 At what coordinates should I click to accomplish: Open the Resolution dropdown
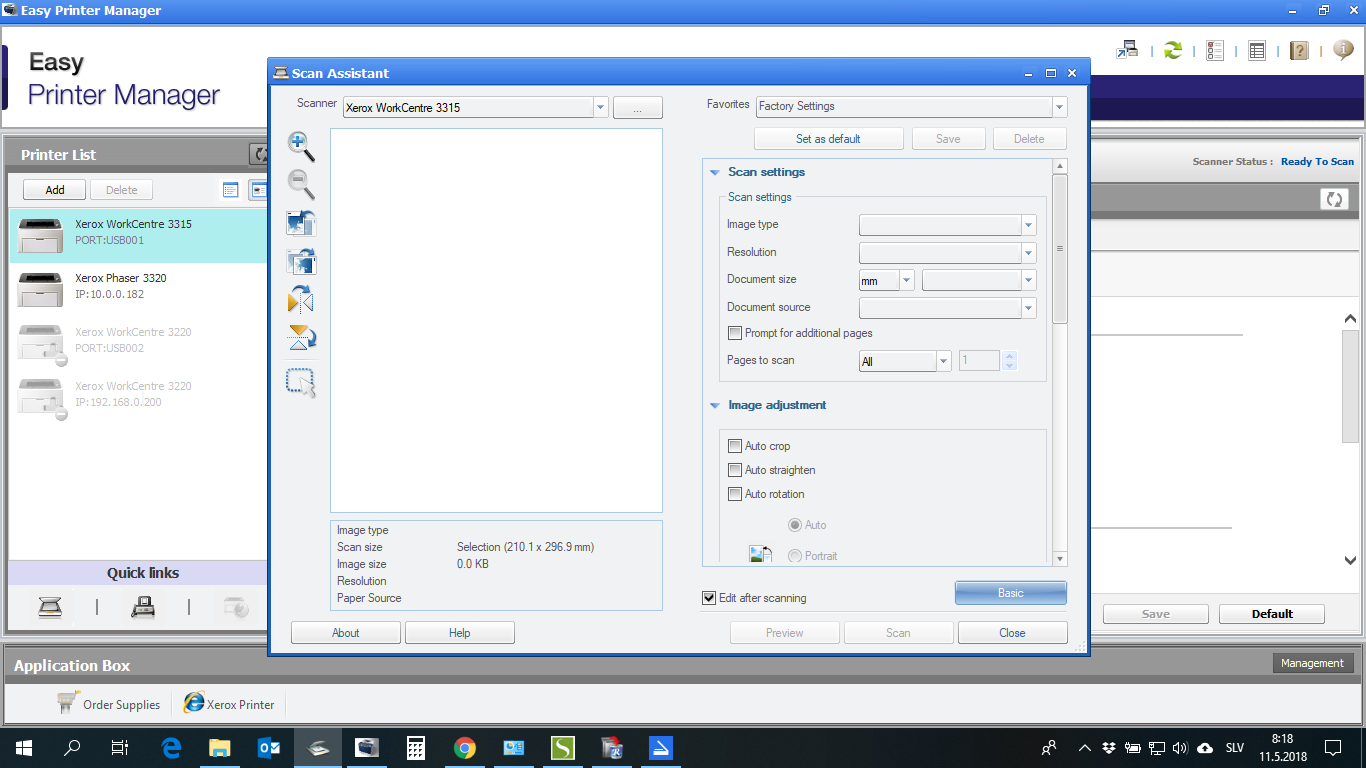pyautogui.click(x=1028, y=253)
